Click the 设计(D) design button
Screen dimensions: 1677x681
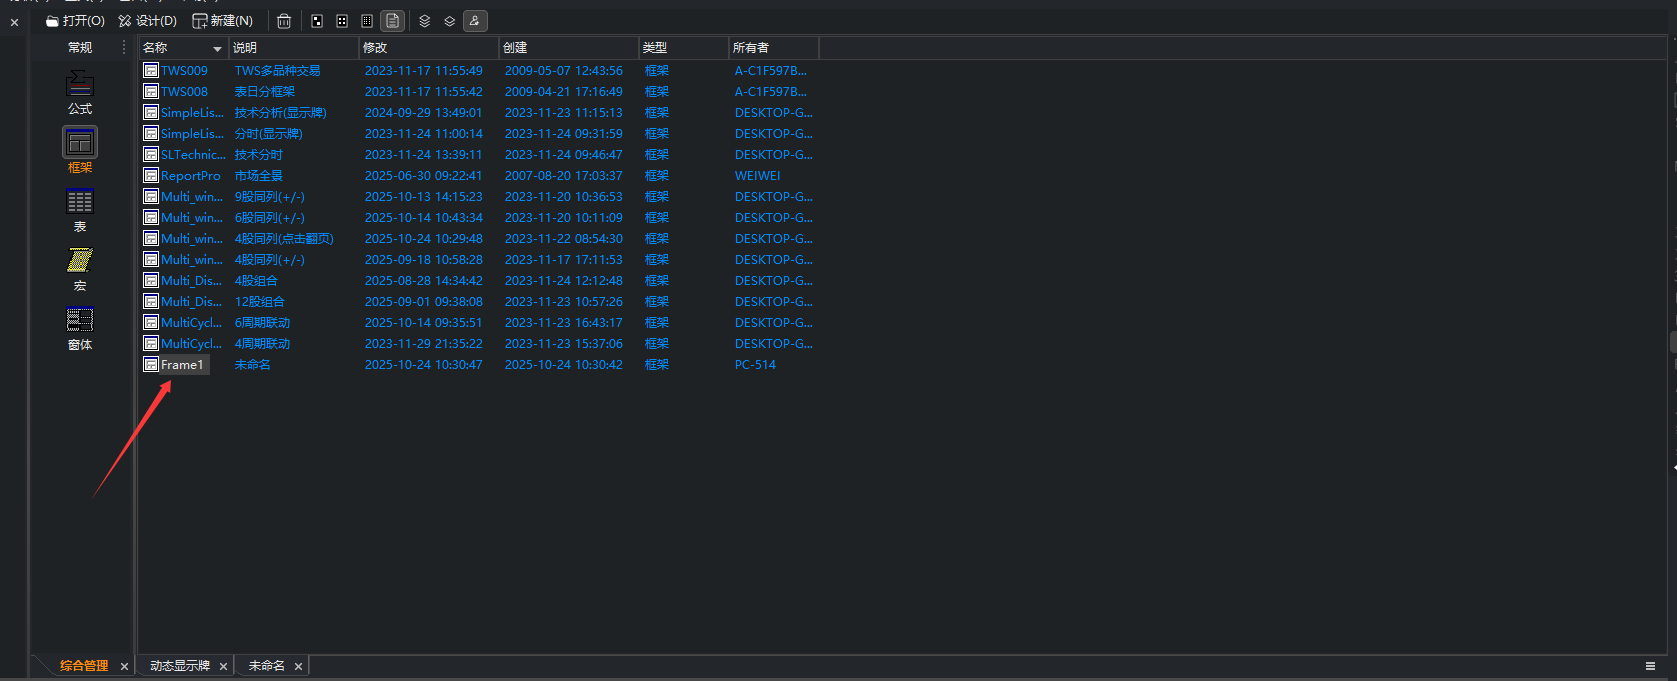(x=147, y=21)
